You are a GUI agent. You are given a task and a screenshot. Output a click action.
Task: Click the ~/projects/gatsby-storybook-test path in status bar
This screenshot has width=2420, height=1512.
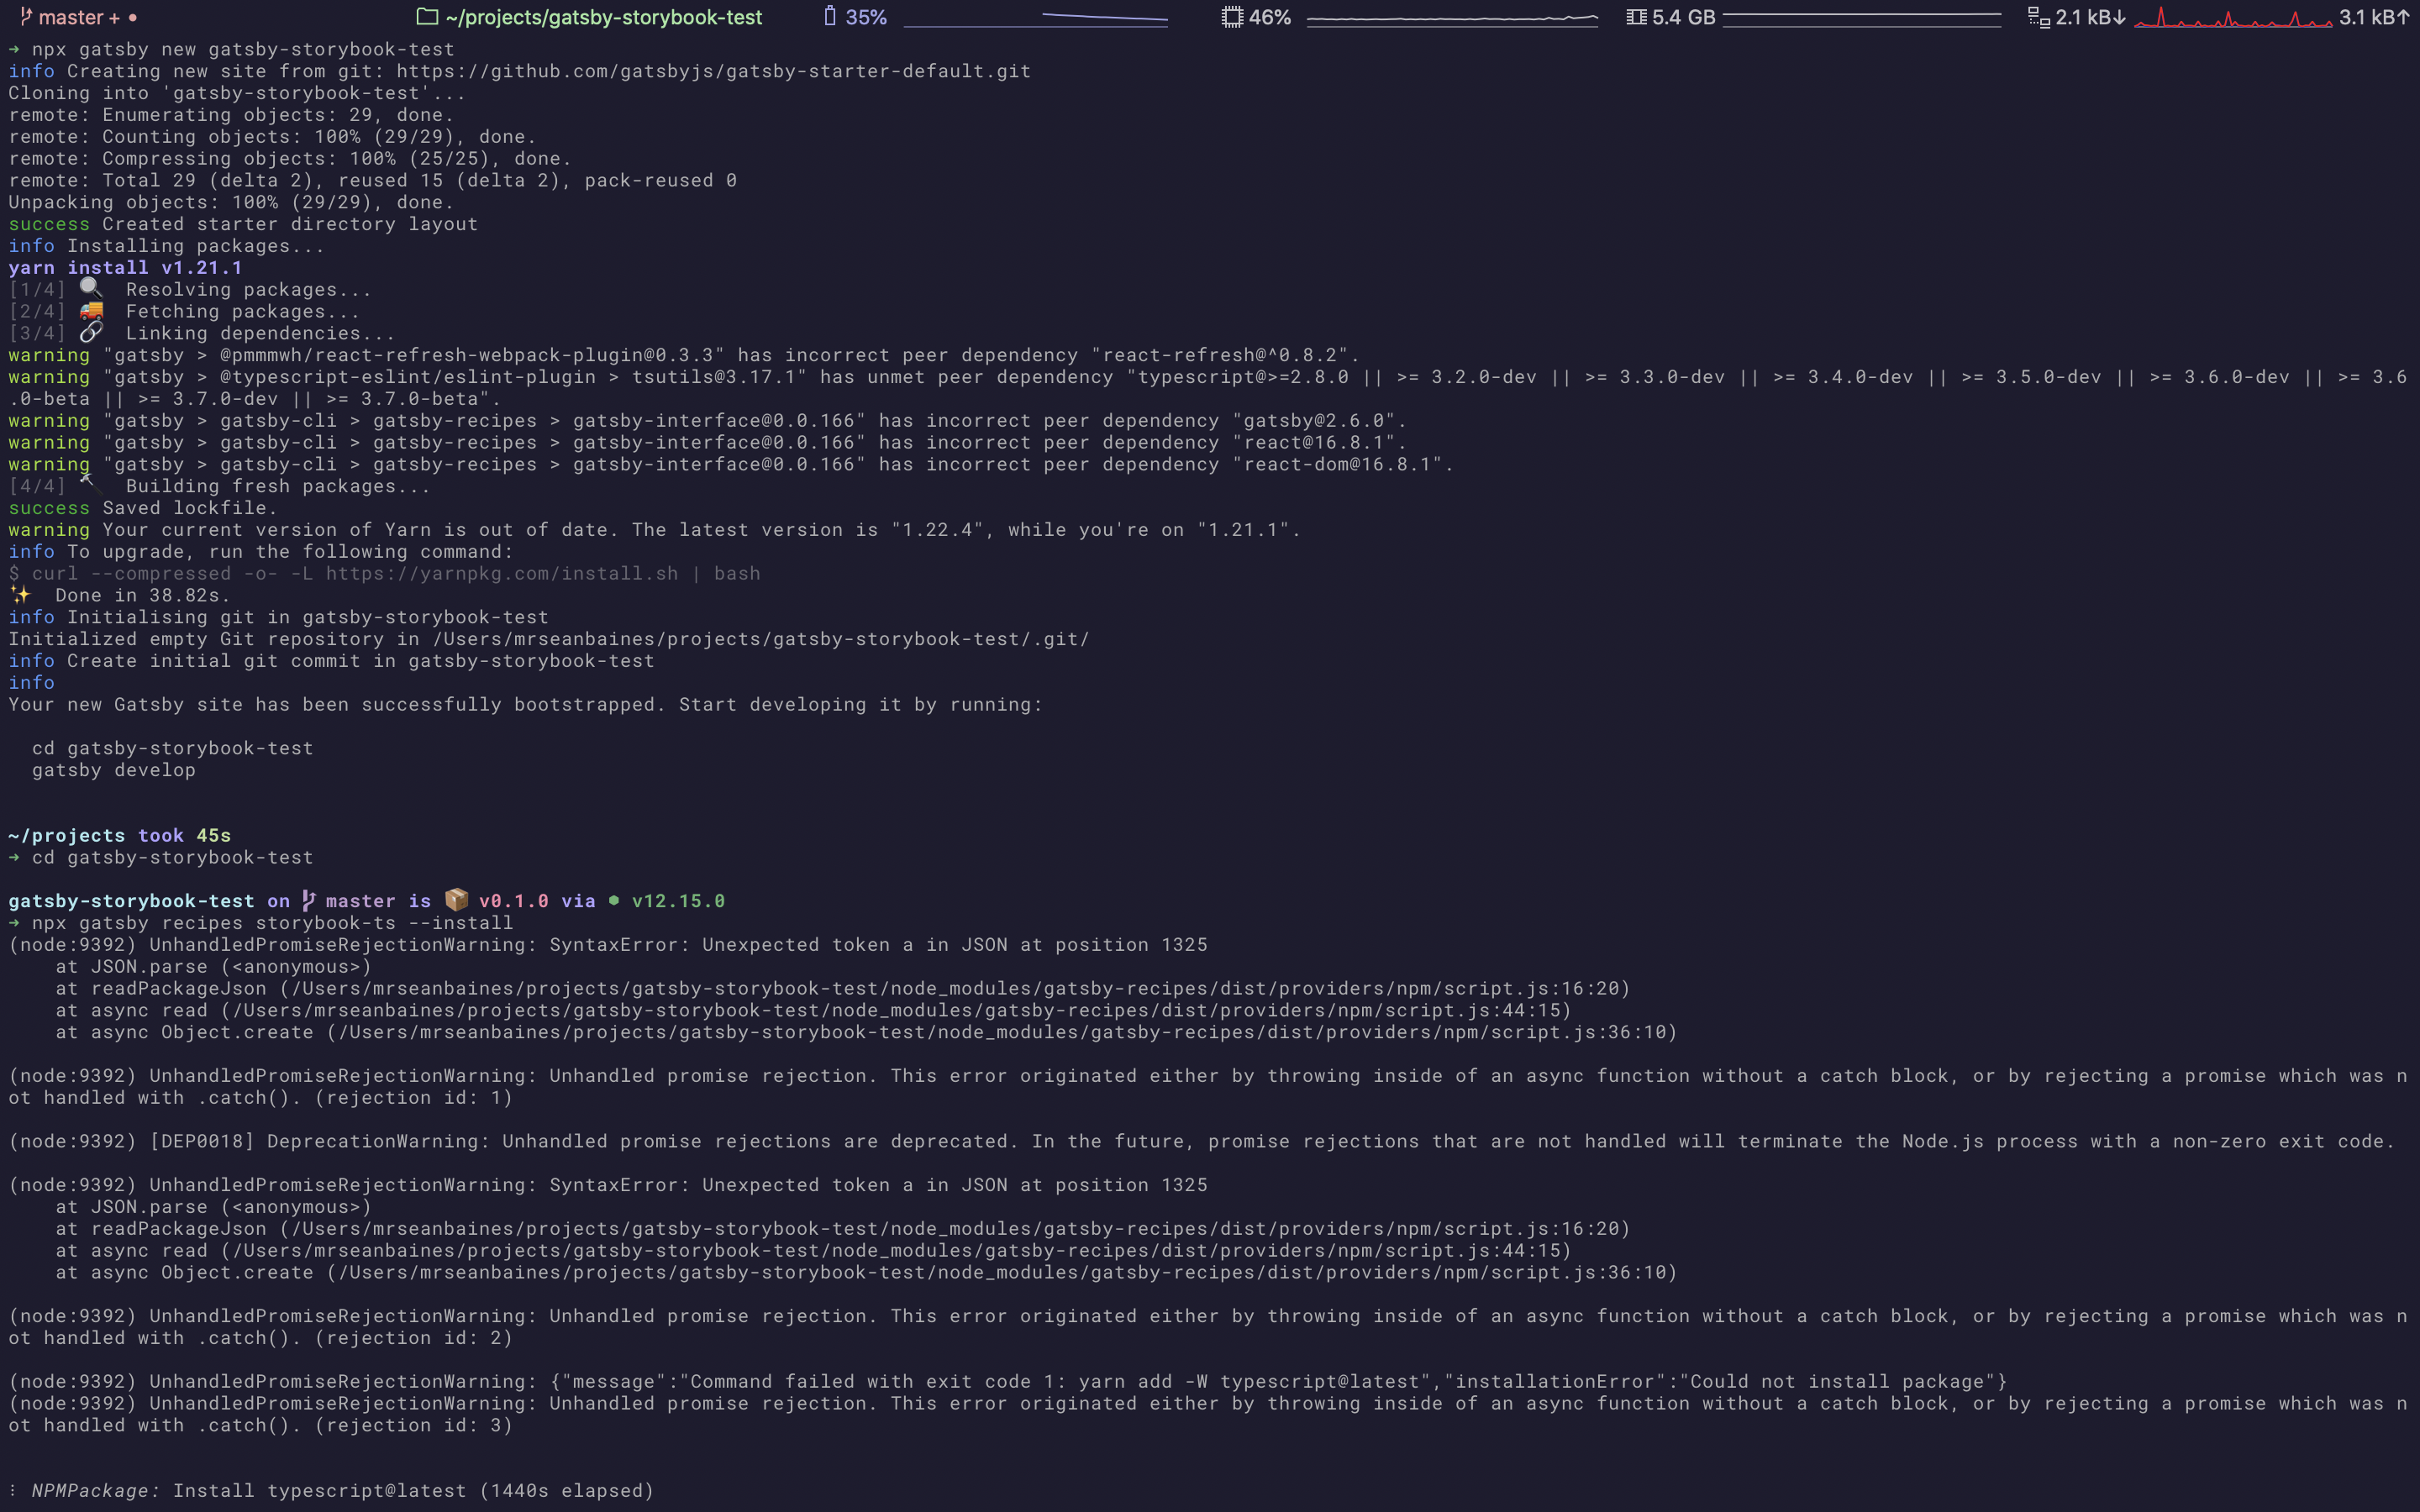pos(603,17)
